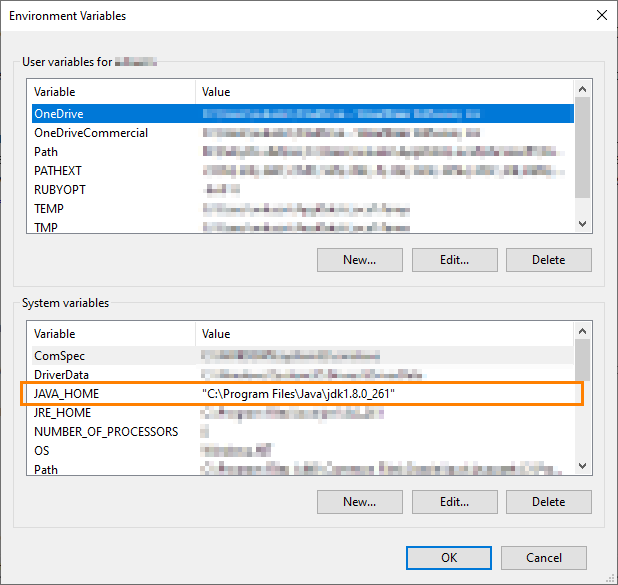Cancel the Environment Variables dialog
This screenshot has width=618, height=585.
(543, 557)
